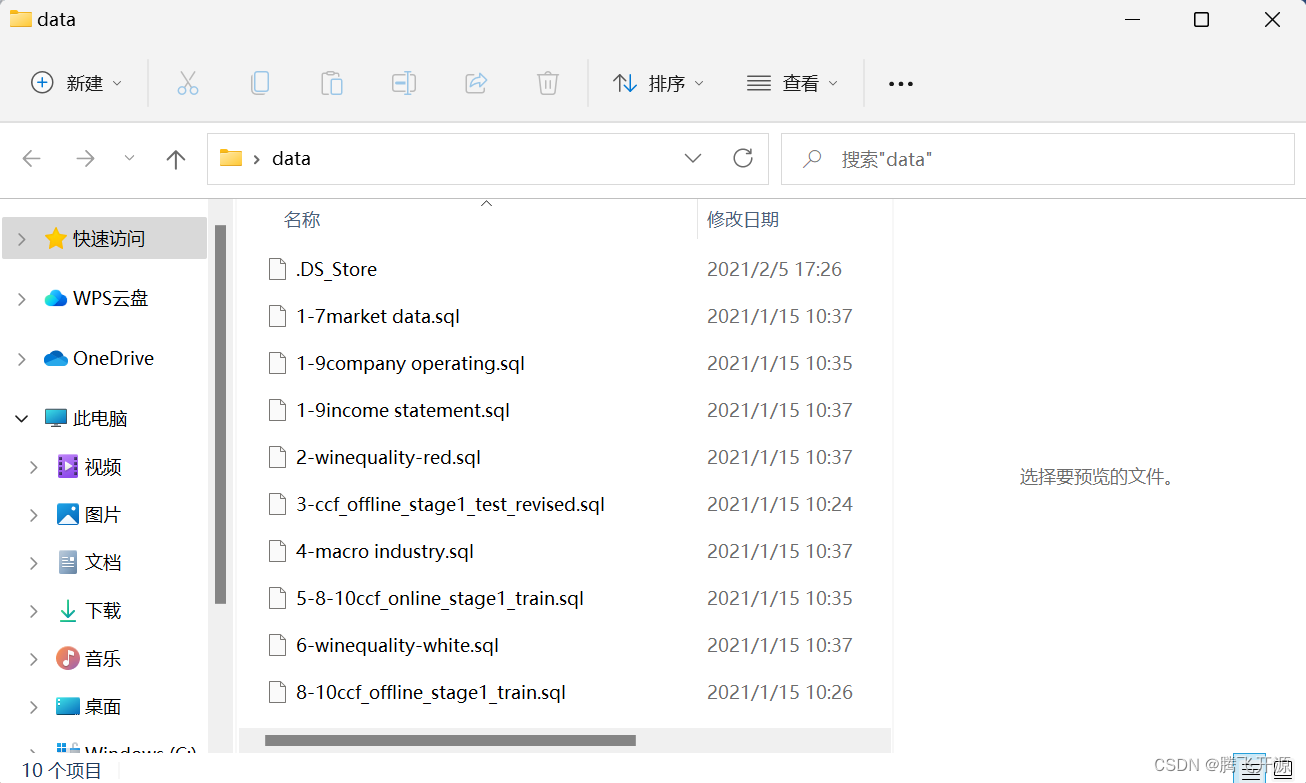Click the Delete trash icon
Viewport: 1306px width, 783px height.
pyautogui.click(x=548, y=83)
